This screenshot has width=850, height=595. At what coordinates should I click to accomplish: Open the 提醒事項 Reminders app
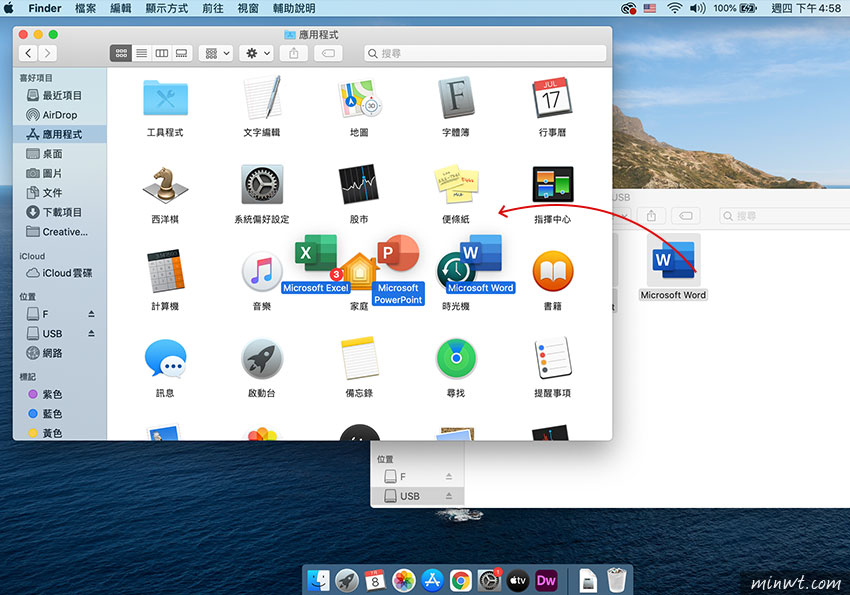[x=552, y=358]
